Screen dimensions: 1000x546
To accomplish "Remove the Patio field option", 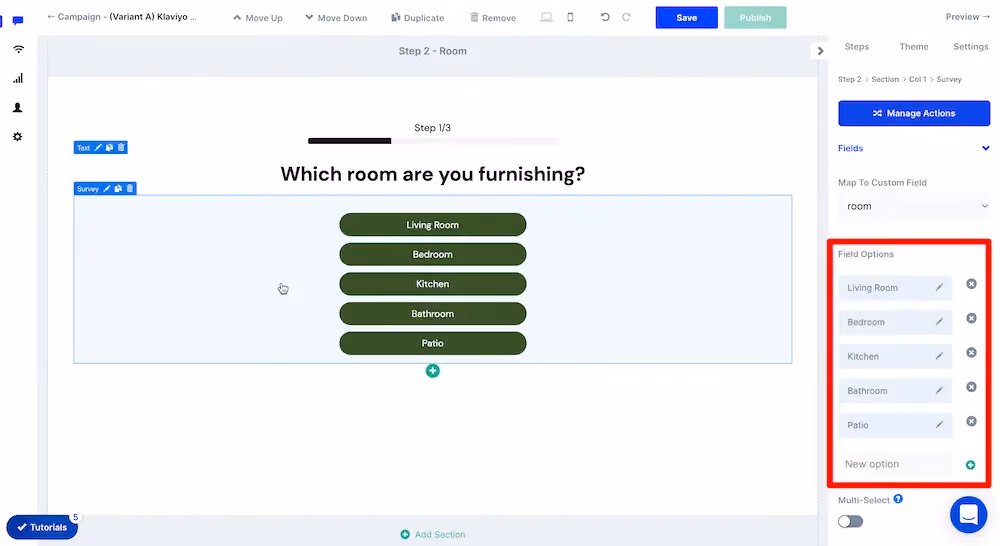I will (x=971, y=422).
